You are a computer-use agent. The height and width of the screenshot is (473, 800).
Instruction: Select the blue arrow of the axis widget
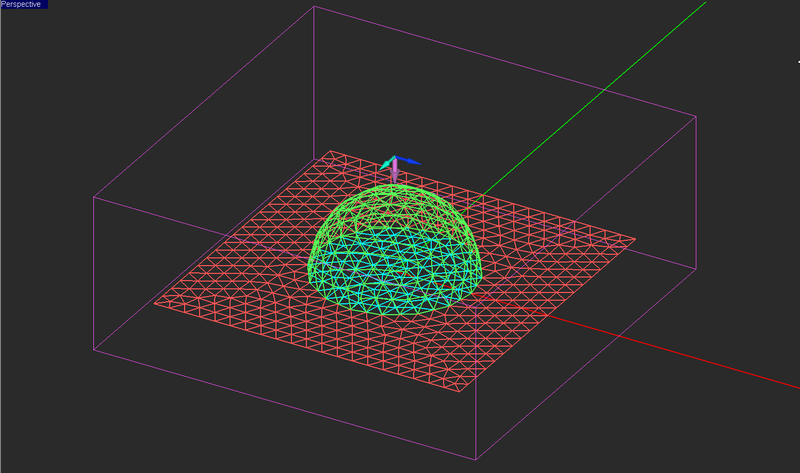(409, 161)
